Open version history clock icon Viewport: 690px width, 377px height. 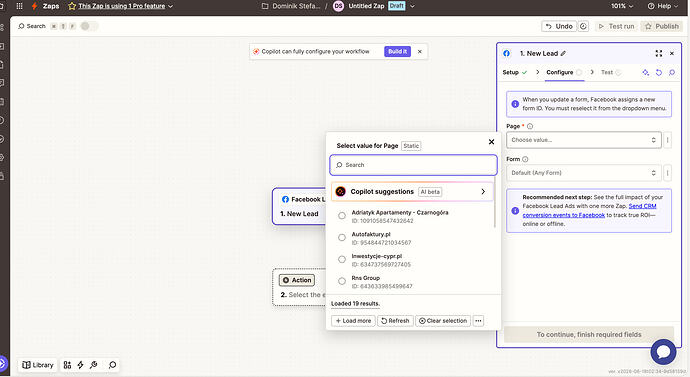[584, 26]
